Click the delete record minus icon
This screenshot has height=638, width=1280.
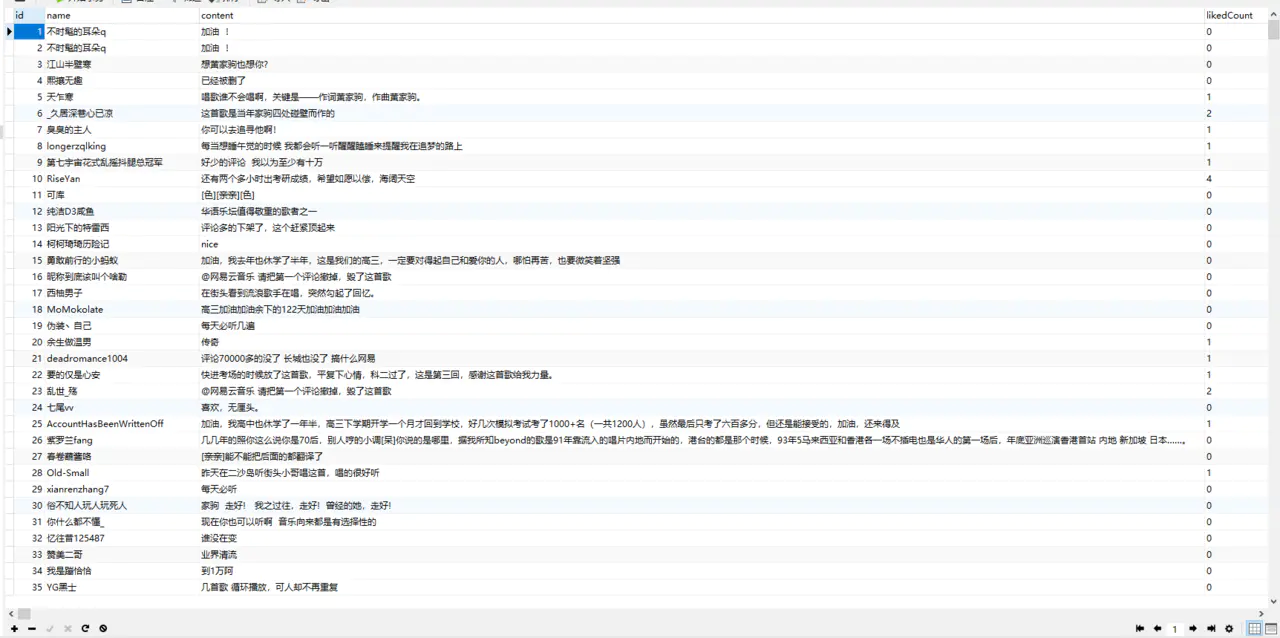[32, 629]
